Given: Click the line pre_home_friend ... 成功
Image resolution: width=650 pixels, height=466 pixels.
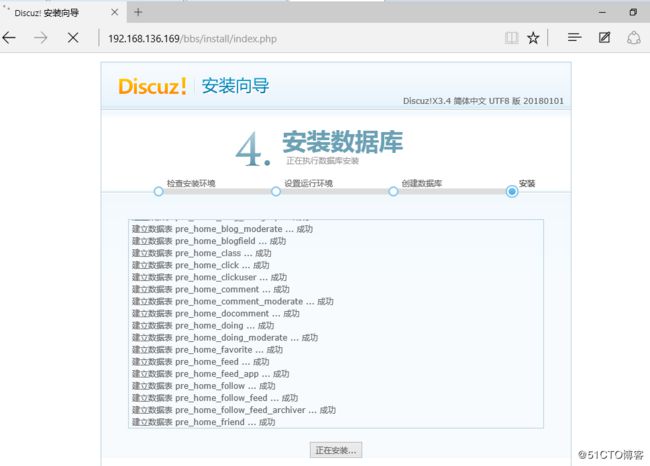Looking at the screenshot, I should click(x=204, y=422).
